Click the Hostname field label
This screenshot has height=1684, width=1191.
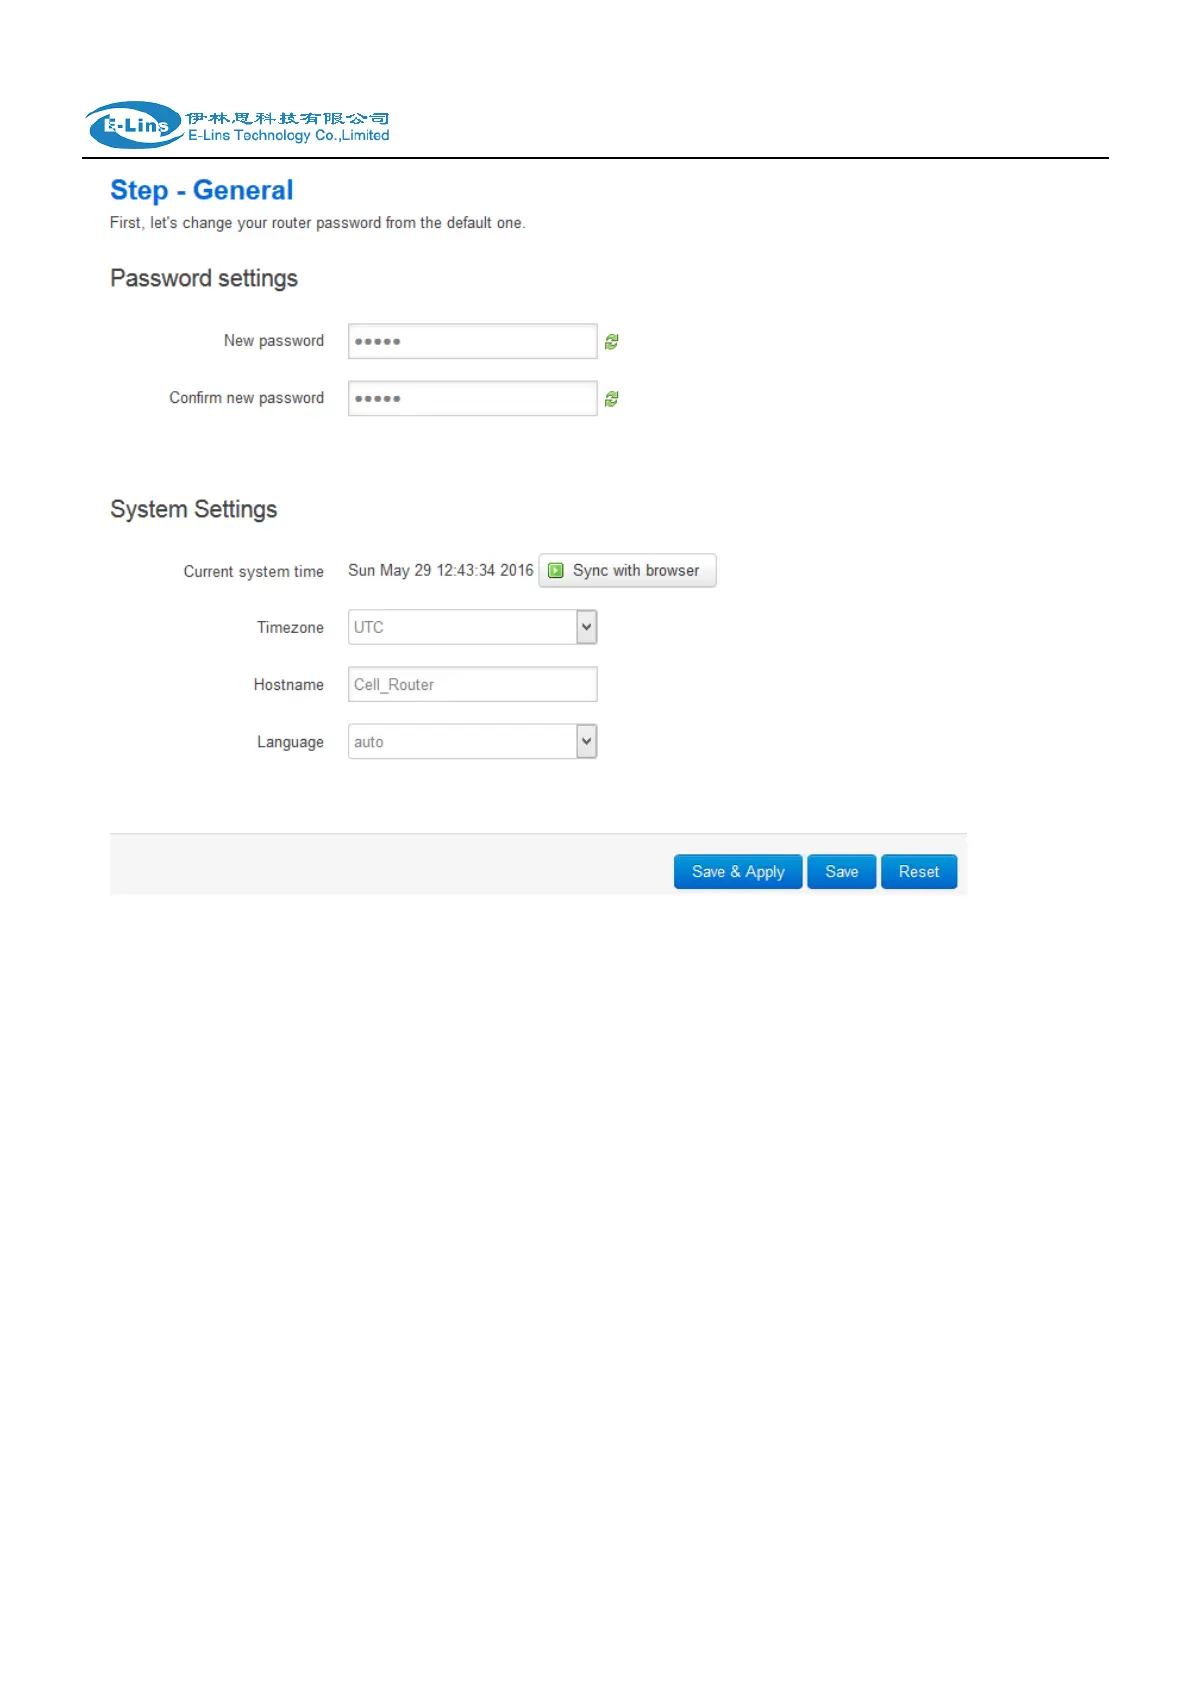(x=288, y=685)
